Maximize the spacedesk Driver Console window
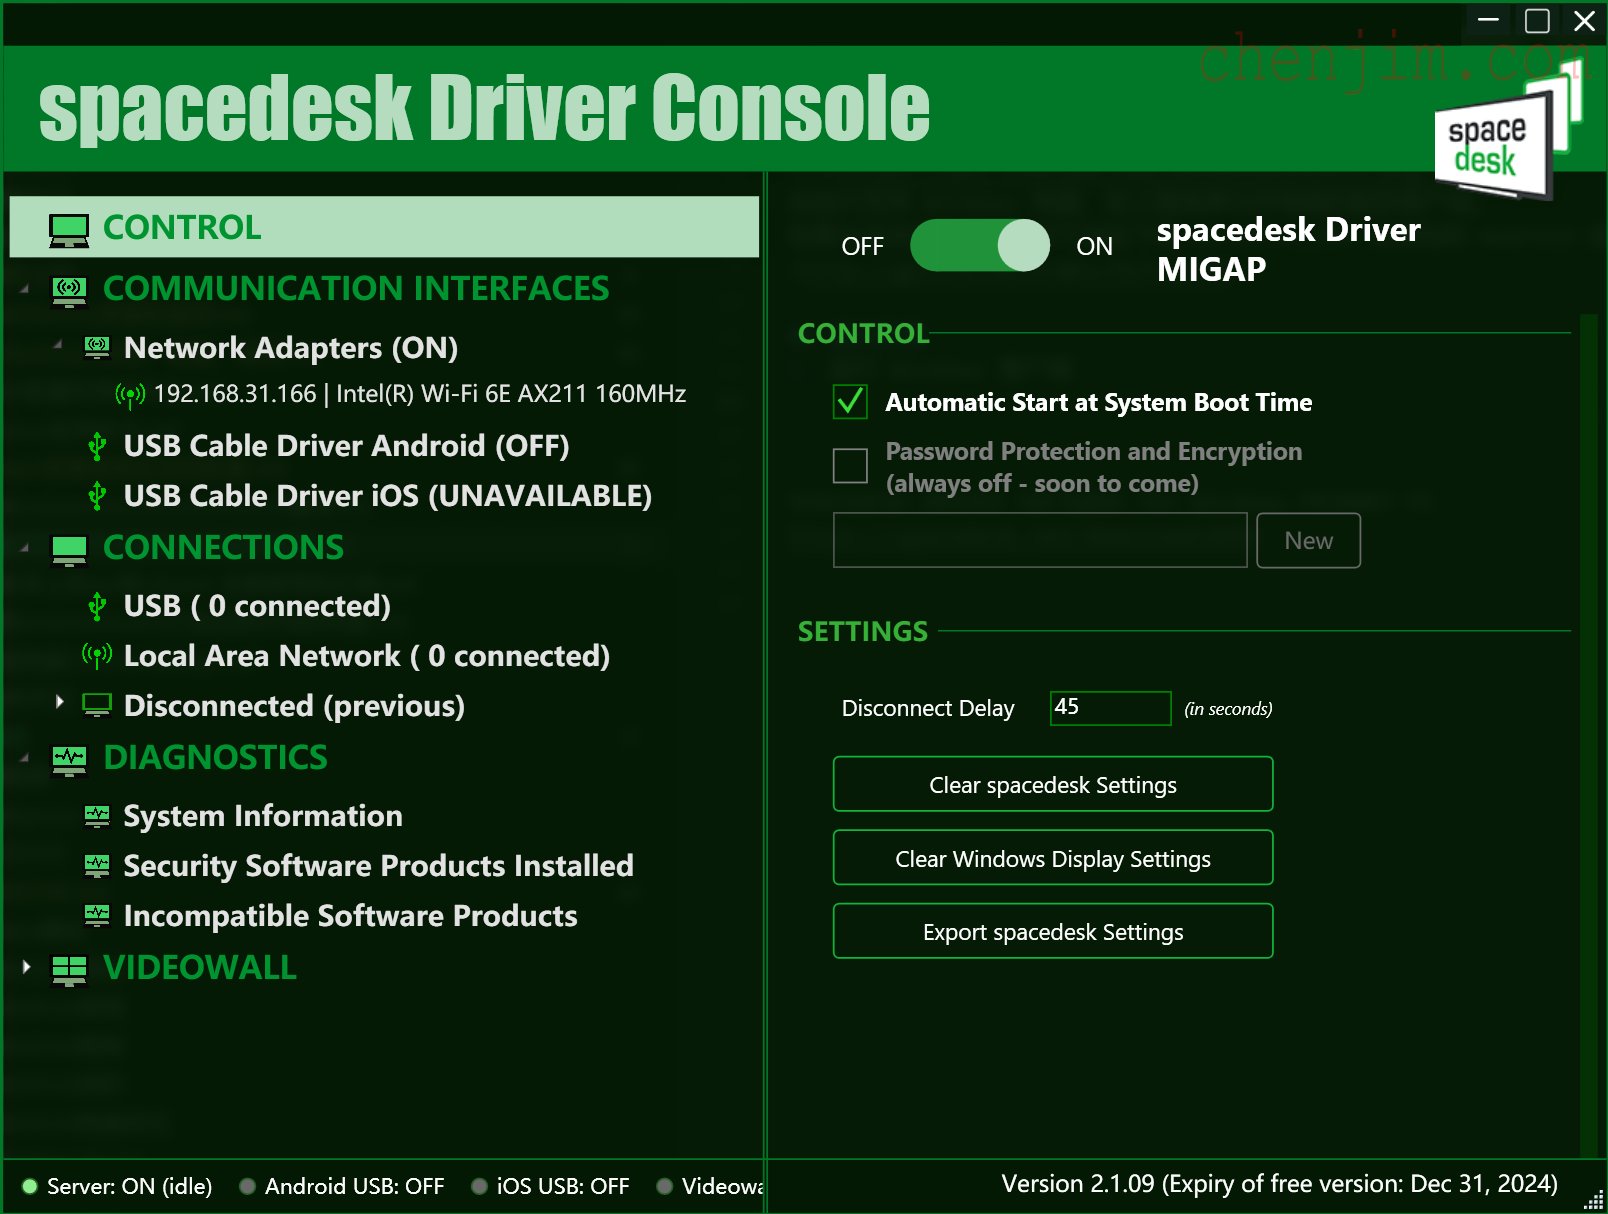Screen dimensions: 1608x1214 pyautogui.click(x=1537, y=20)
